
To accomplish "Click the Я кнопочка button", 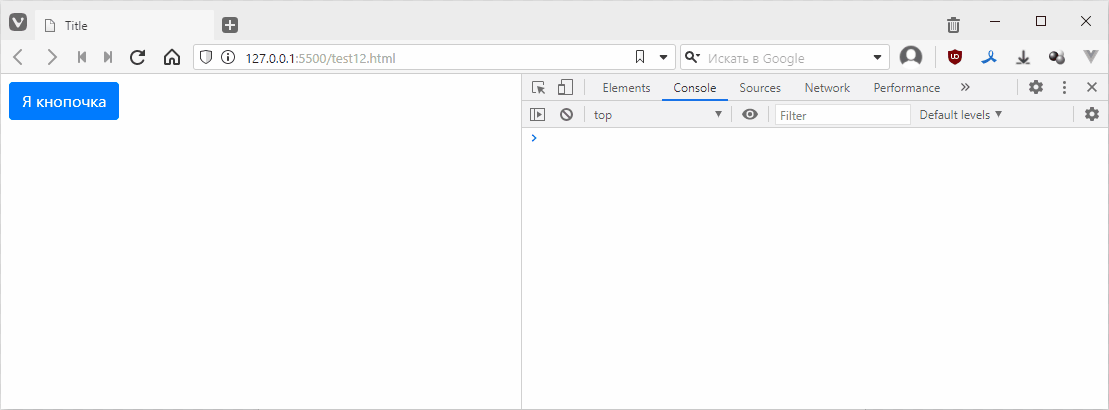I will pos(64,101).
